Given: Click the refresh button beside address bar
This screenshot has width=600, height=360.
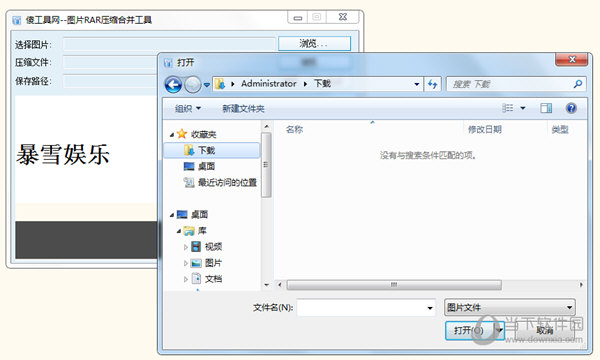Looking at the screenshot, I should [x=433, y=84].
